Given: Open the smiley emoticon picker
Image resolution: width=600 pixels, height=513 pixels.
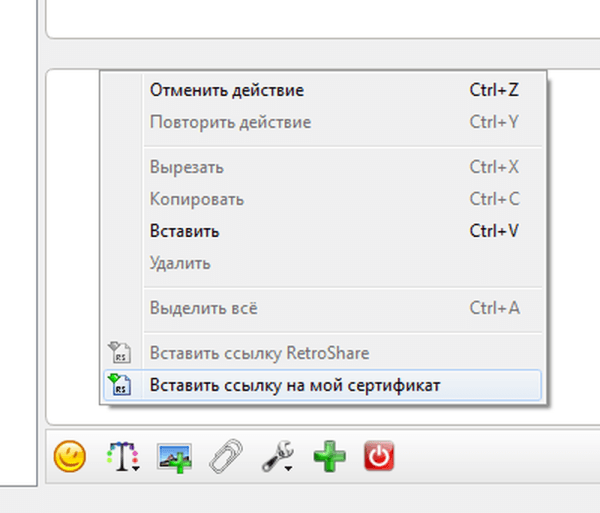Looking at the screenshot, I should point(70,457).
